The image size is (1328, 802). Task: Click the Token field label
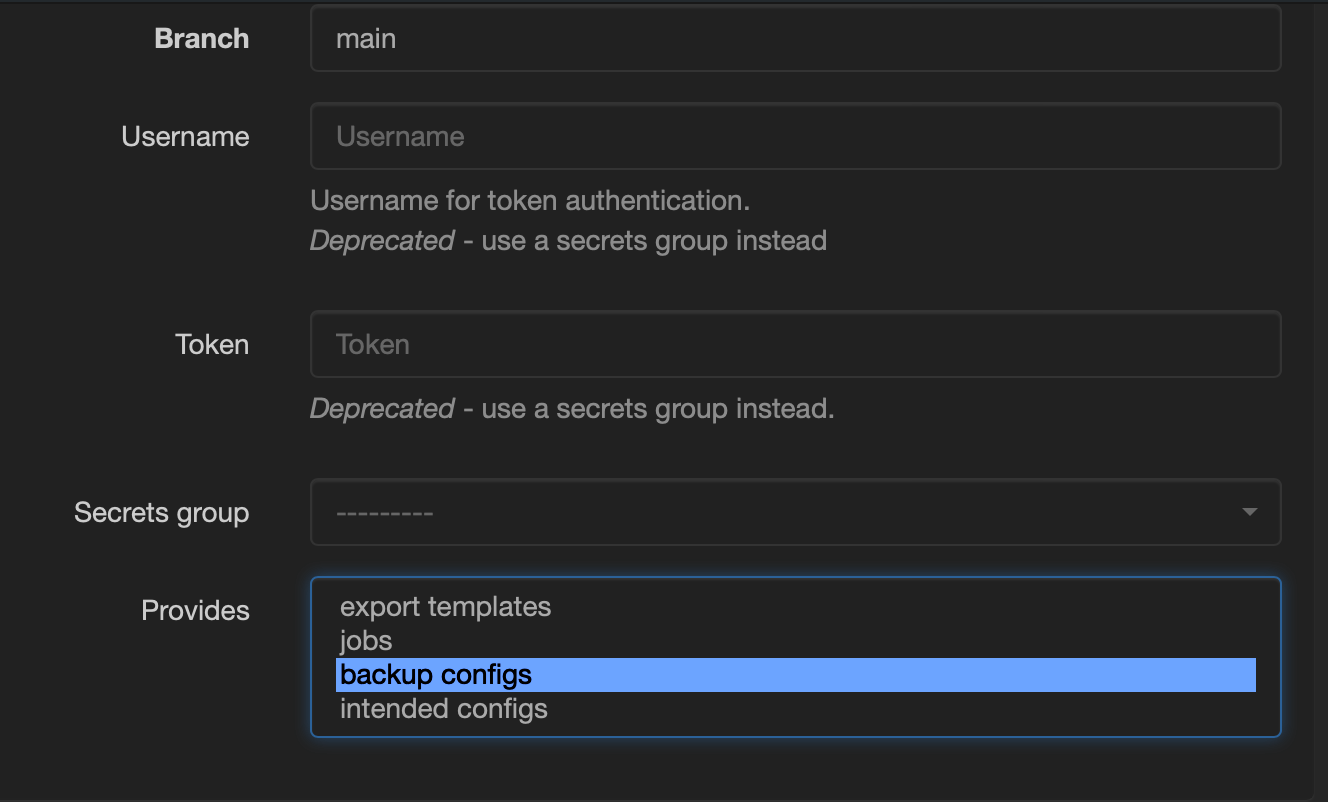point(212,344)
